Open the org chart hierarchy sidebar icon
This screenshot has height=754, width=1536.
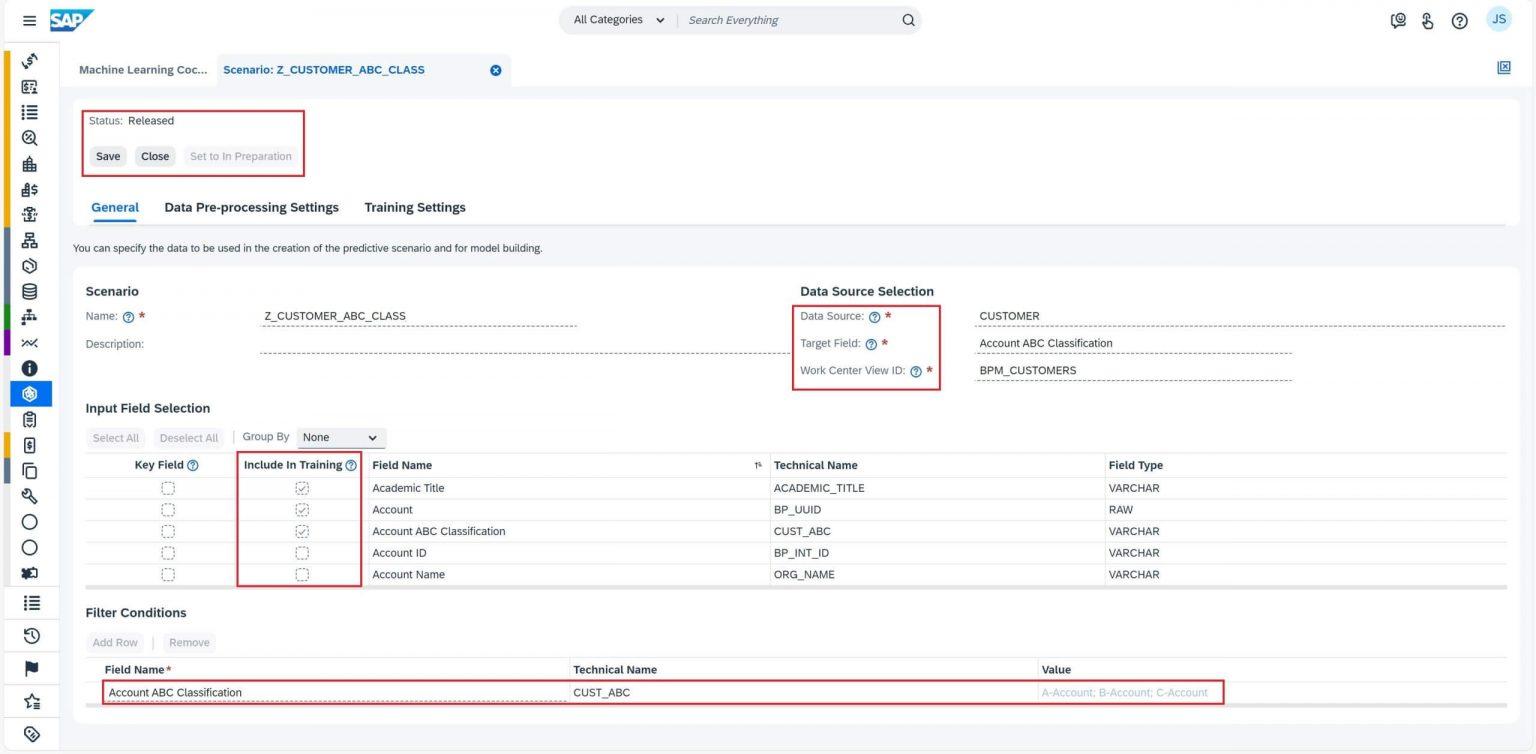(x=29, y=241)
